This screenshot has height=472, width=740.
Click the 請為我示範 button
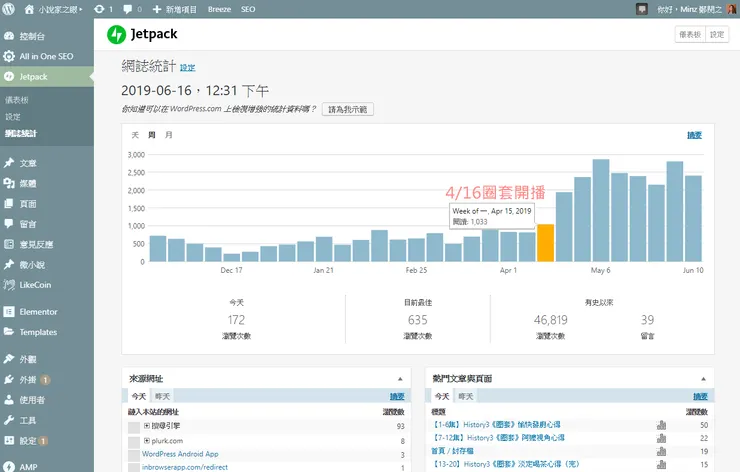pos(348,109)
